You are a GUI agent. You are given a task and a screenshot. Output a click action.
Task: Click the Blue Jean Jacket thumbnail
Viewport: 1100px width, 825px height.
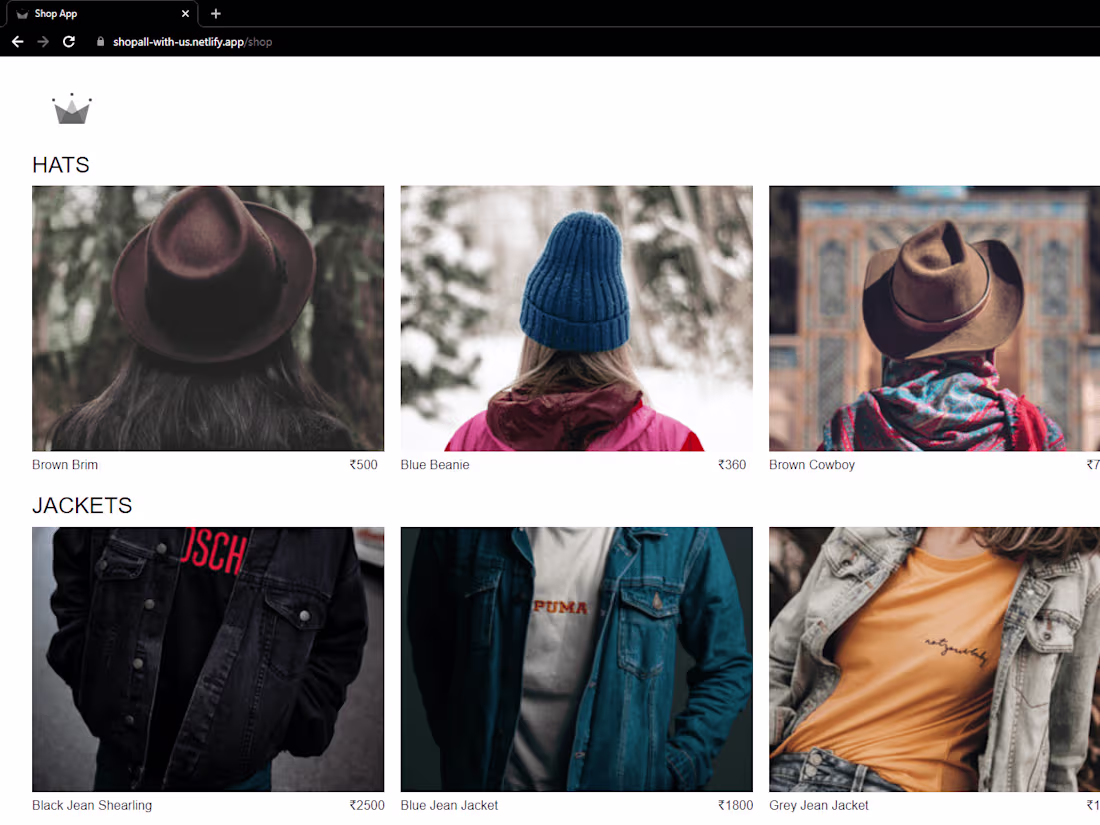576,659
